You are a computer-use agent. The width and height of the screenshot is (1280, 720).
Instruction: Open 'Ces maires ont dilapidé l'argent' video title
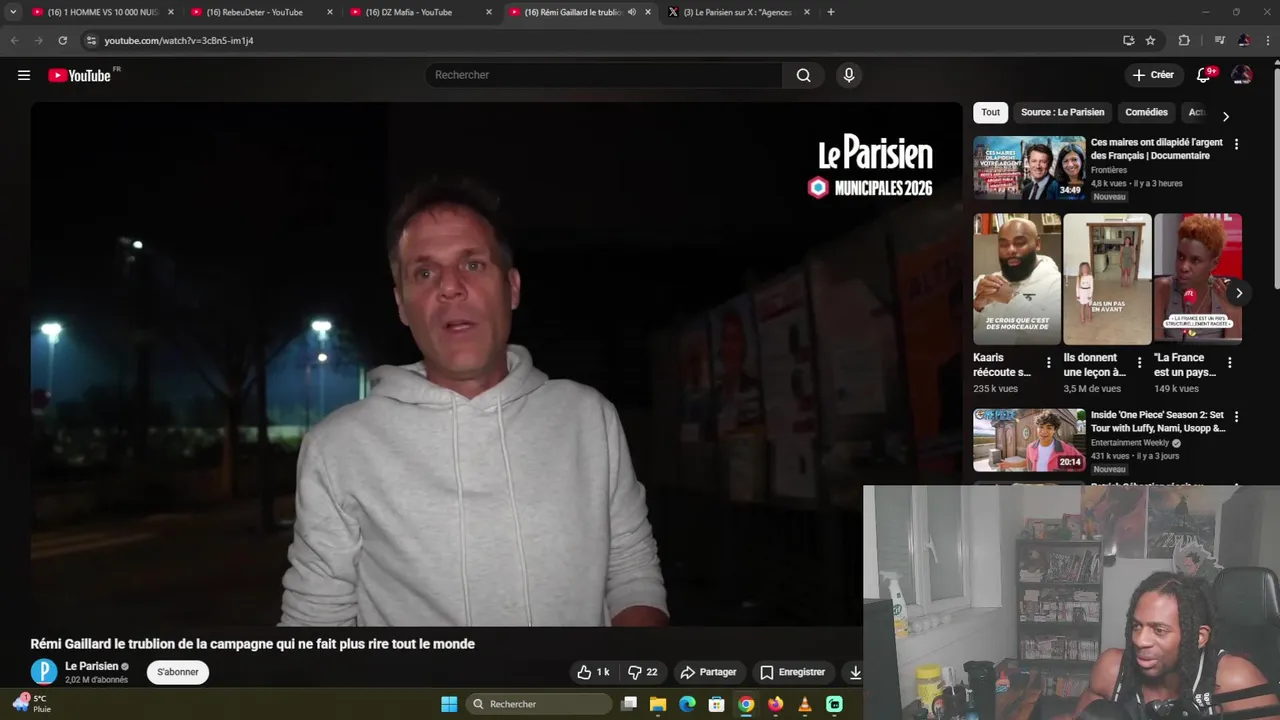1157,149
